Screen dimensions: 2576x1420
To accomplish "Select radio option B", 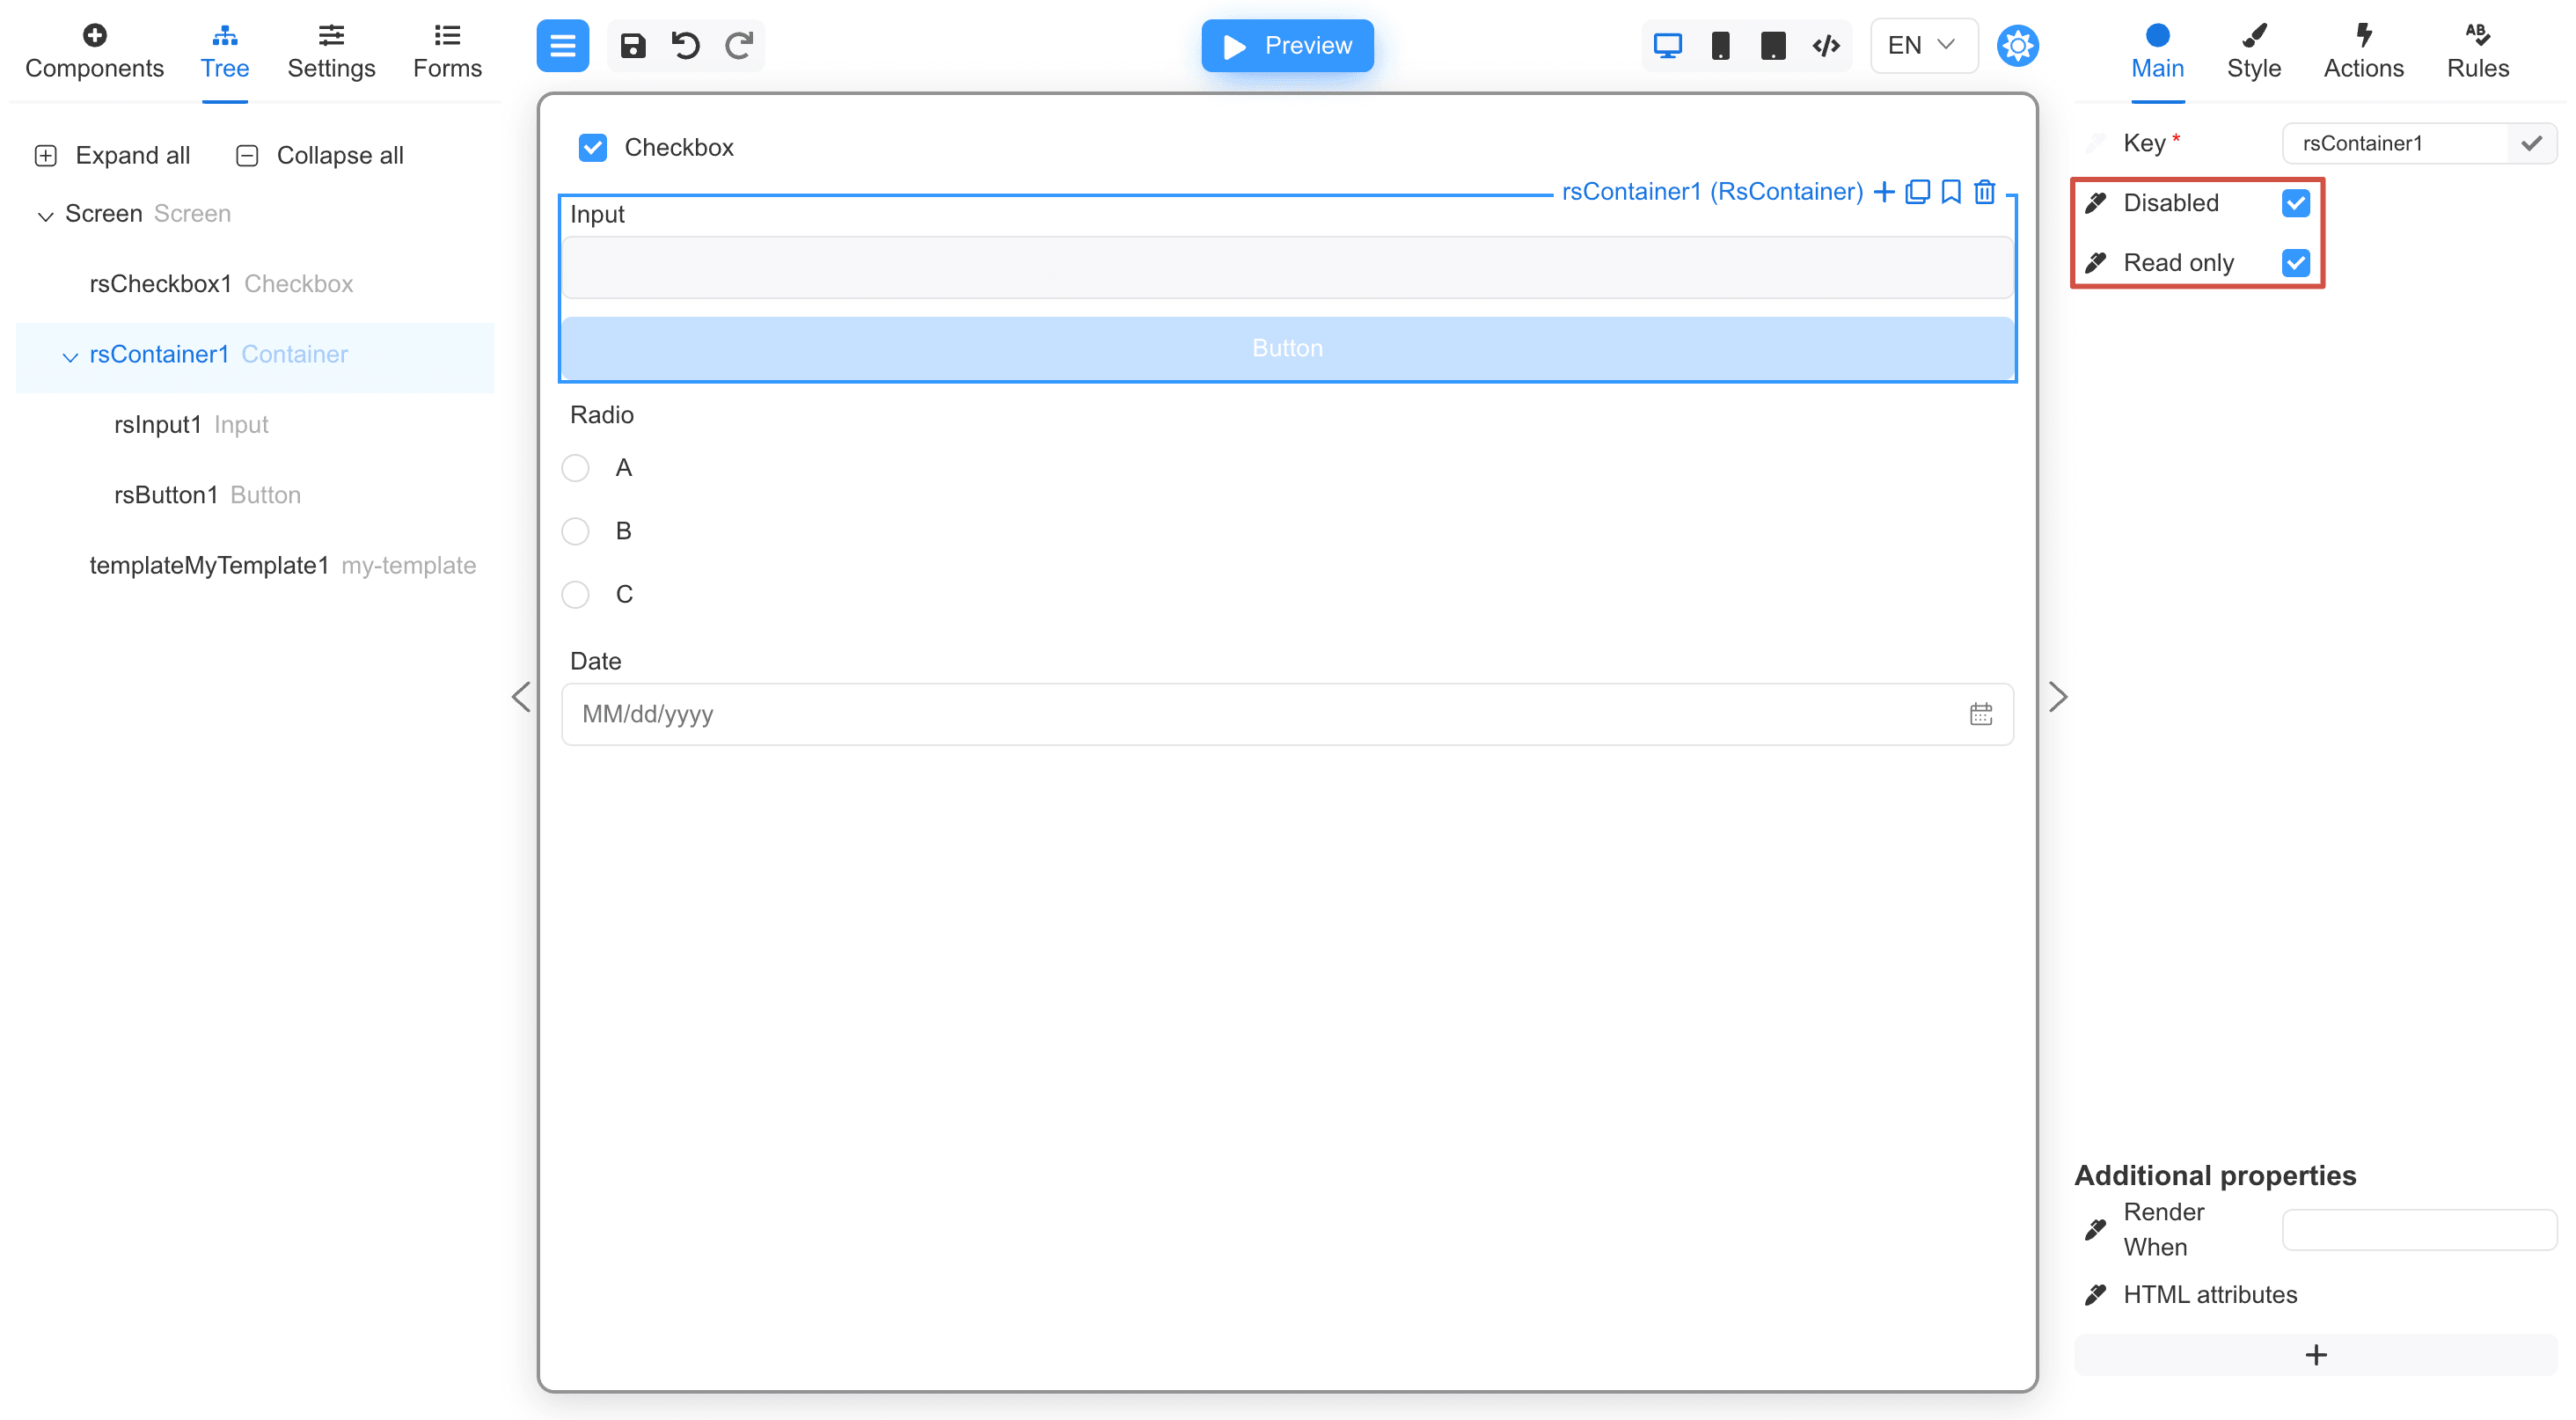I will pos(575,531).
